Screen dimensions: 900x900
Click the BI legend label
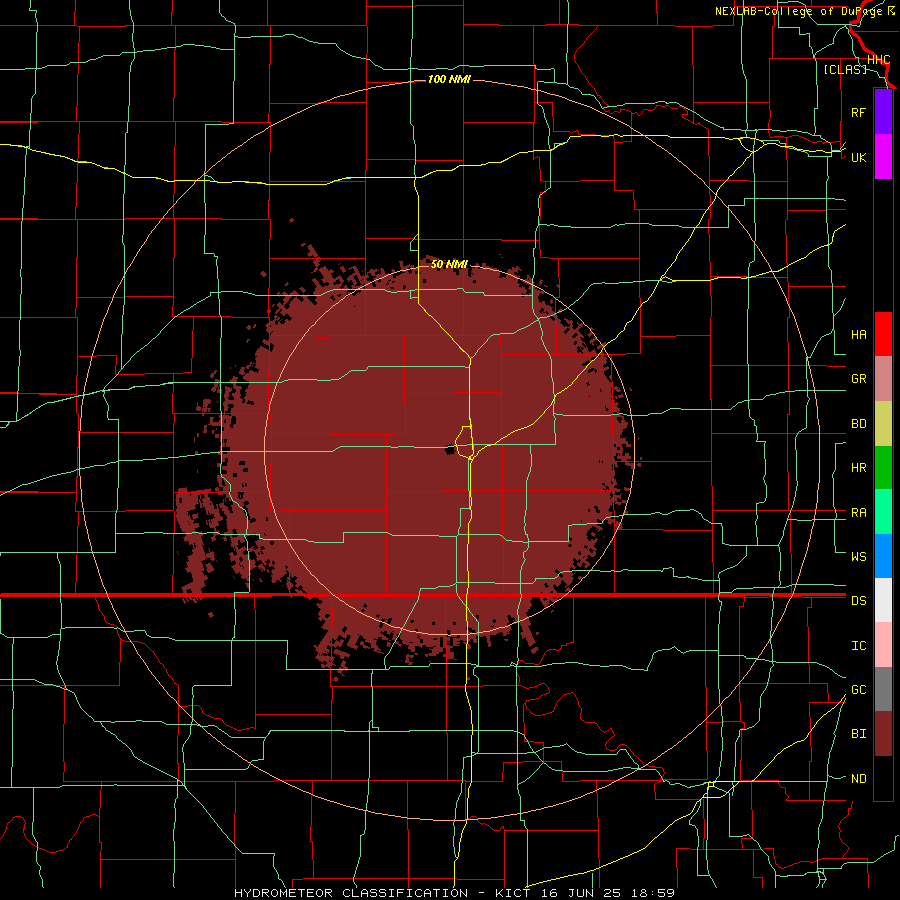coord(858,734)
